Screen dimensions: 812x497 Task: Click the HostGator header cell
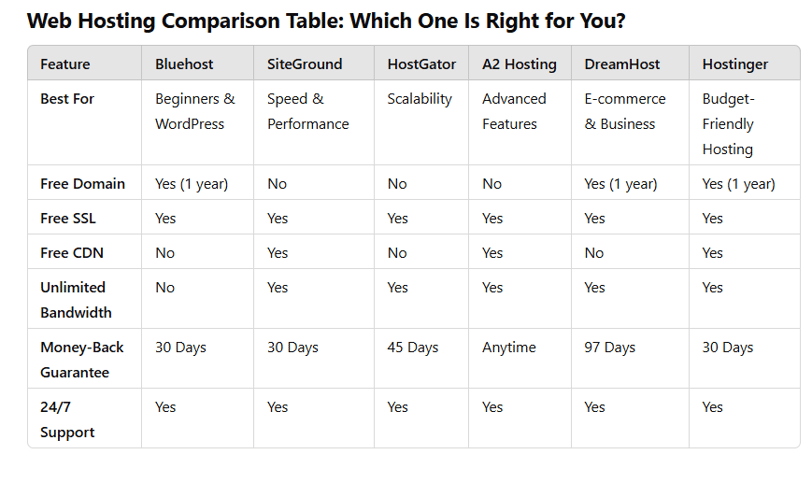pos(422,64)
